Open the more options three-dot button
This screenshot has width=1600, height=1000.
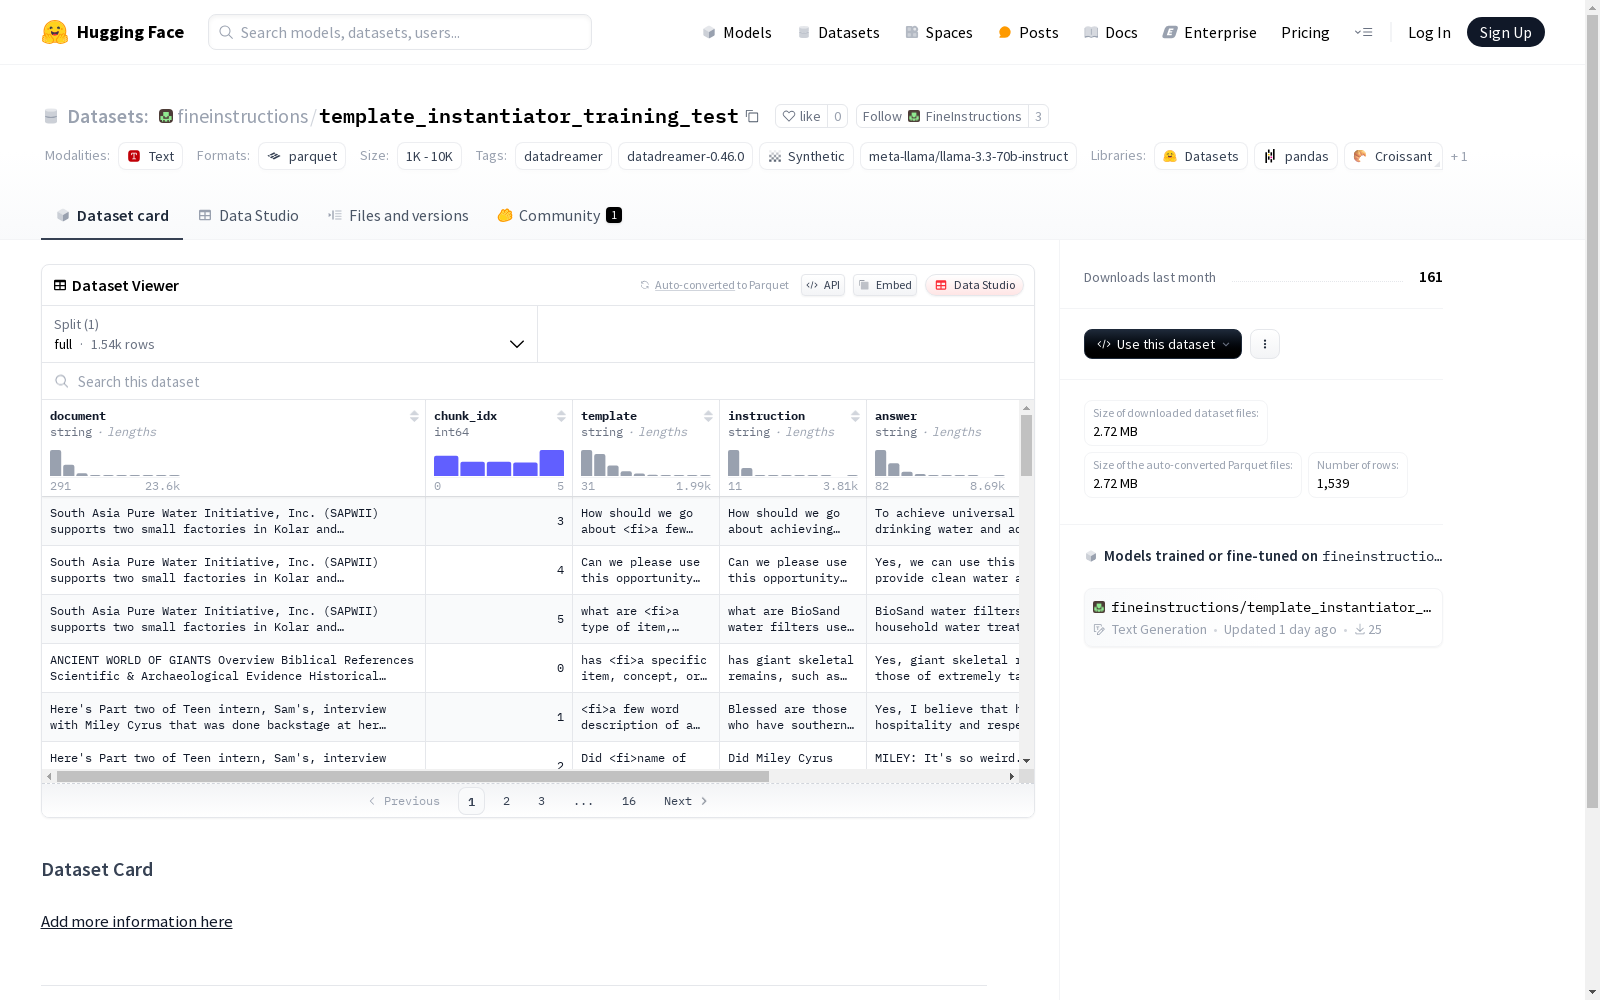pyautogui.click(x=1265, y=344)
